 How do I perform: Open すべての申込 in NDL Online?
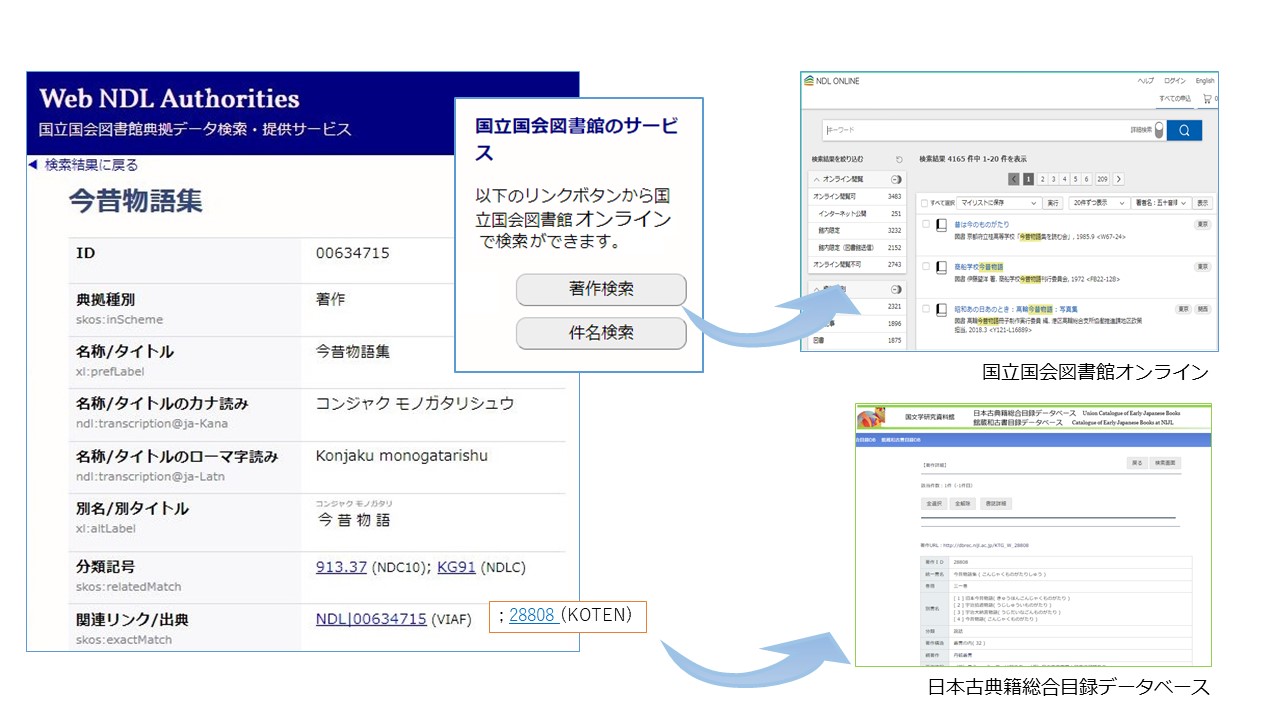pos(1175,99)
